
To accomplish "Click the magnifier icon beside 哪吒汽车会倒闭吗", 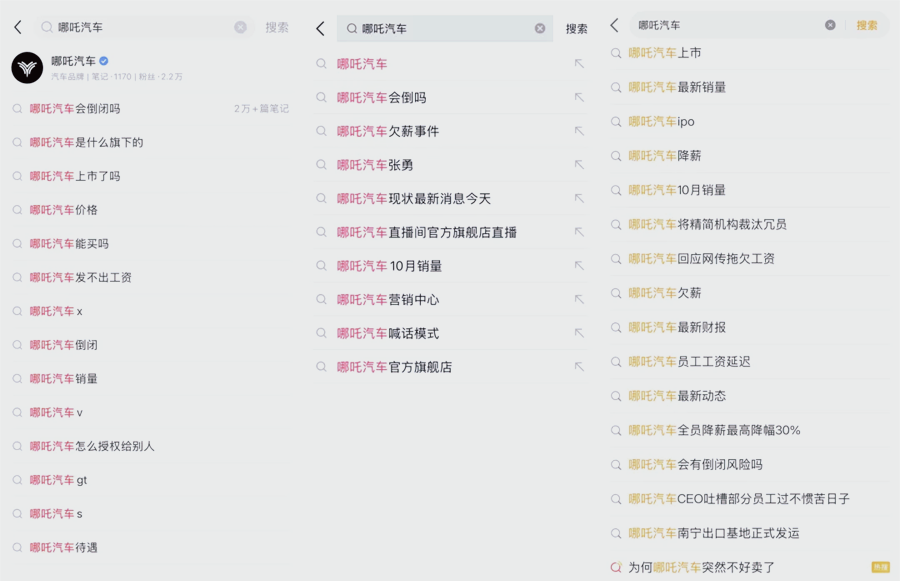I will [x=18, y=109].
